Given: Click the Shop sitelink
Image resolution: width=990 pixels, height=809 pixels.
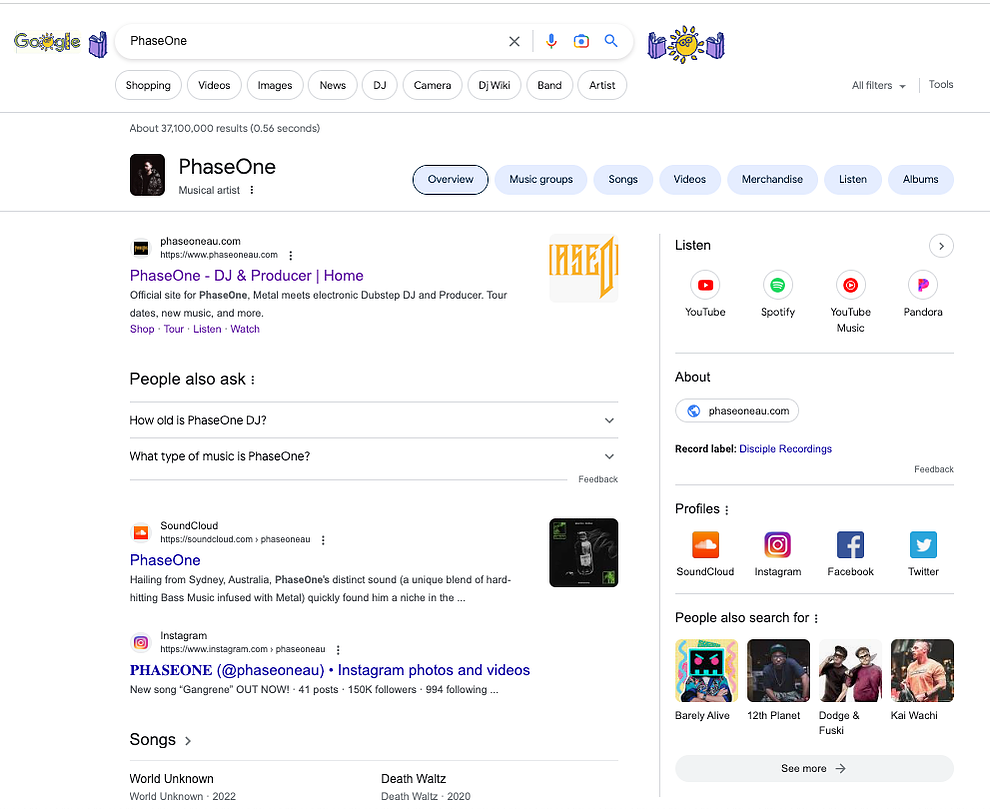Looking at the screenshot, I should pyautogui.click(x=142, y=330).
